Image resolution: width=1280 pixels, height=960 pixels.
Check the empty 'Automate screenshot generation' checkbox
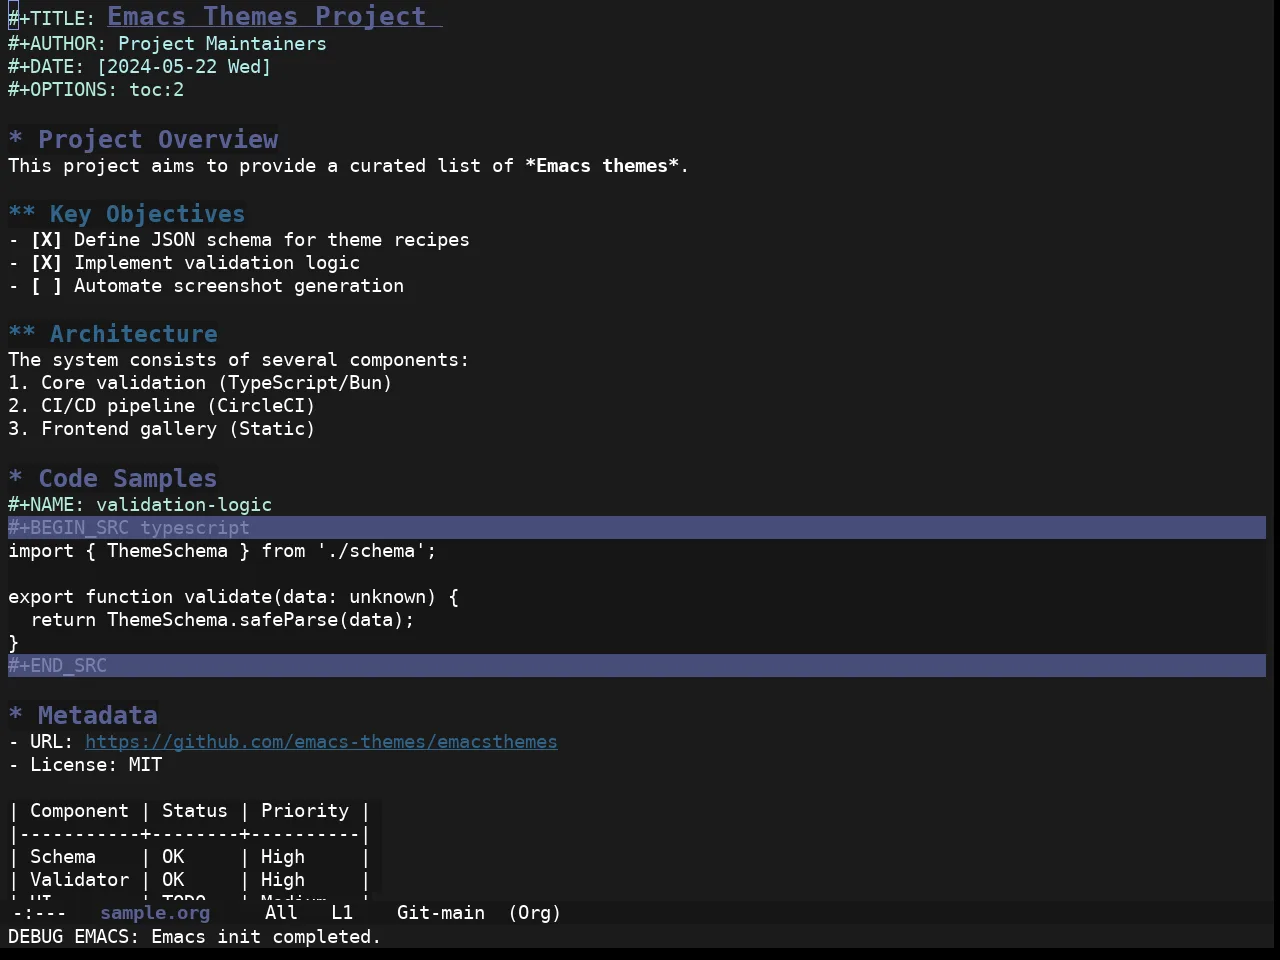pyautogui.click(x=46, y=286)
